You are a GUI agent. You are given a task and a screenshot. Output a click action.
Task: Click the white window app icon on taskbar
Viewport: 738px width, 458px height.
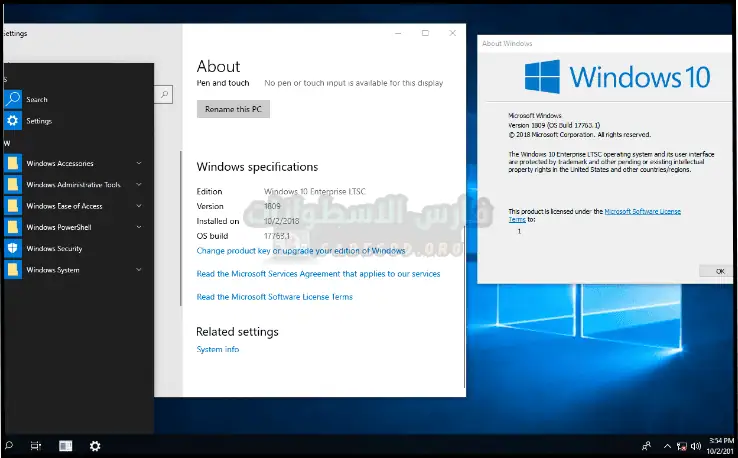65,445
